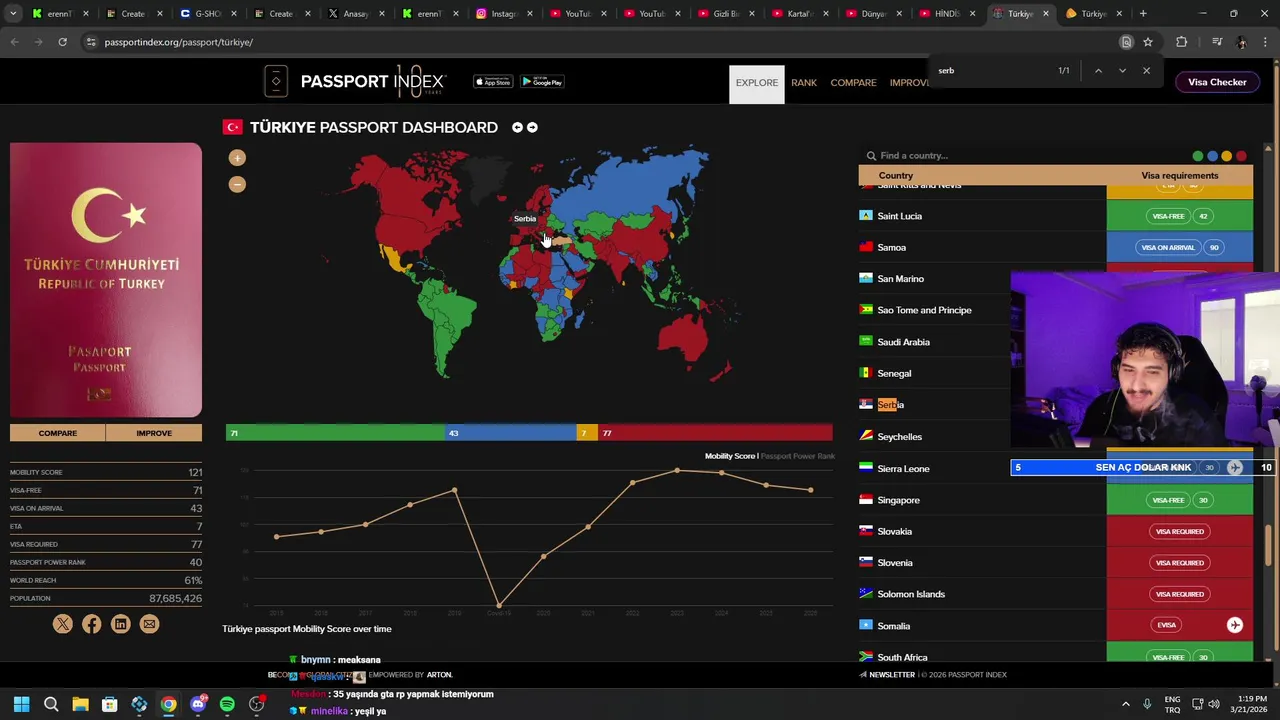The width and height of the screenshot is (1280, 720).
Task: Click the red visa-required bar segment
Action: (715, 433)
